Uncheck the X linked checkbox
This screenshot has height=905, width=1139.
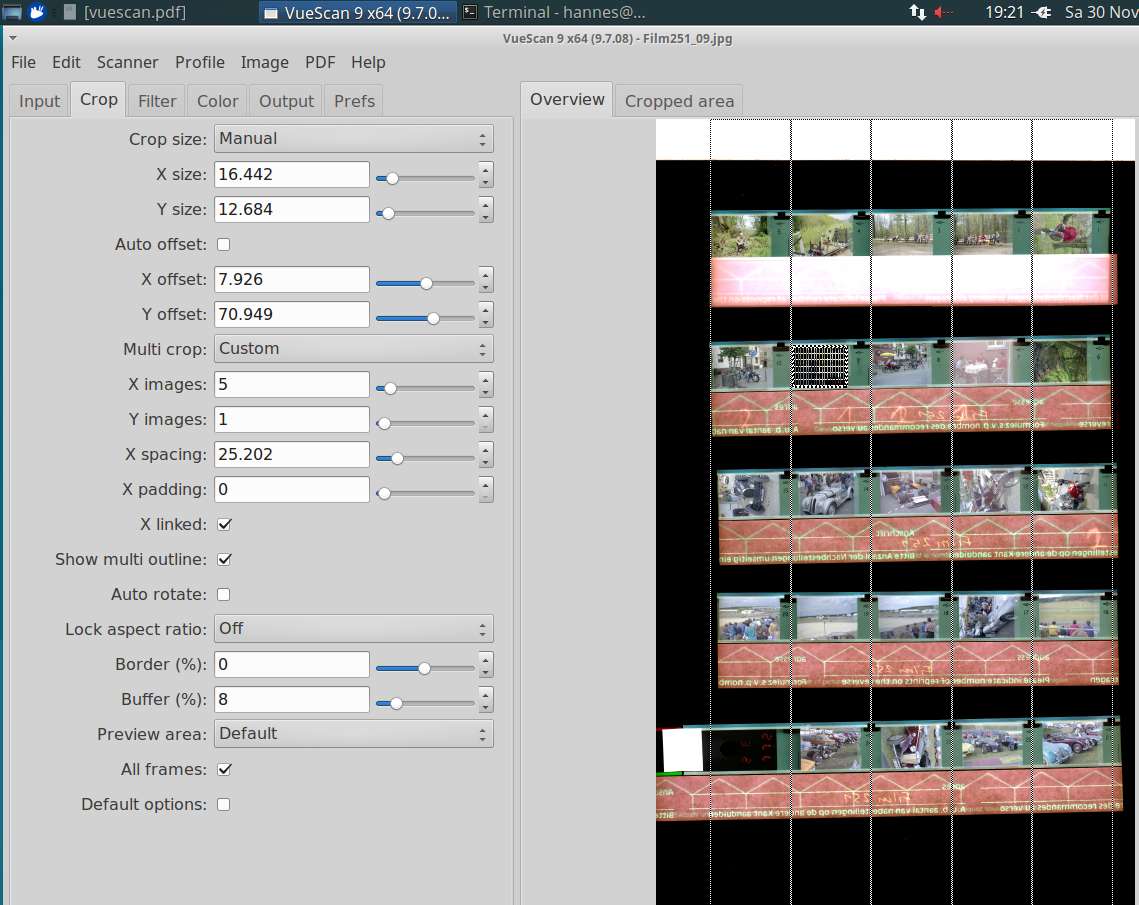click(x=224, y=524)
